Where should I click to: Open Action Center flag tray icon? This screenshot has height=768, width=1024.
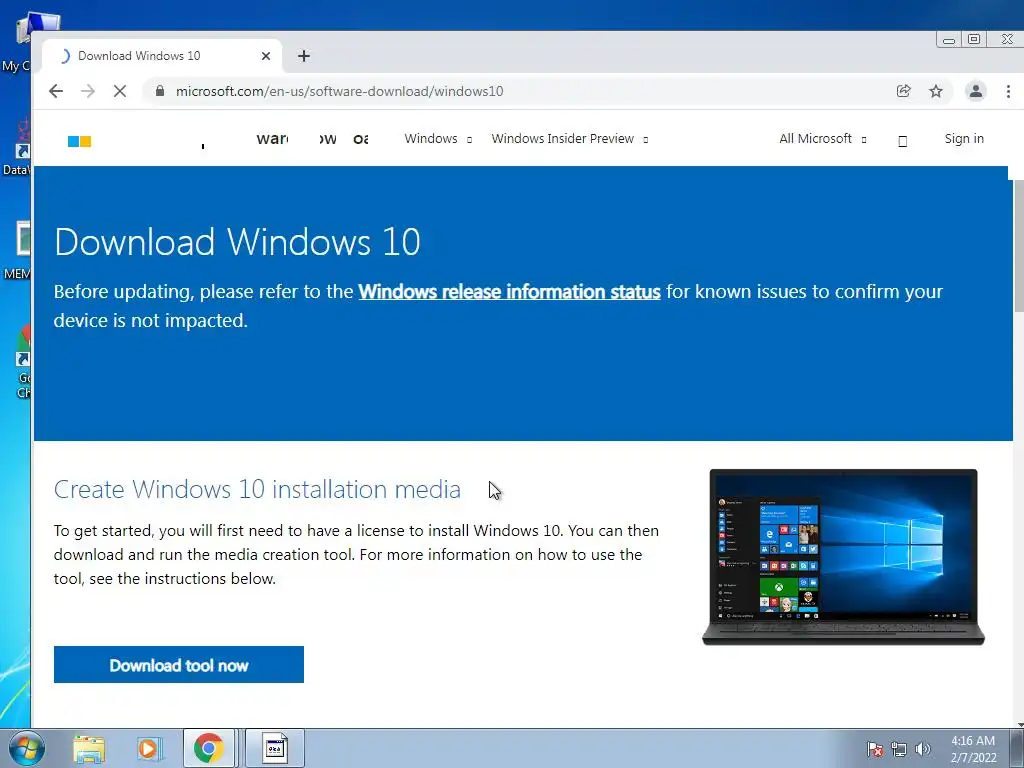[875, 749]
